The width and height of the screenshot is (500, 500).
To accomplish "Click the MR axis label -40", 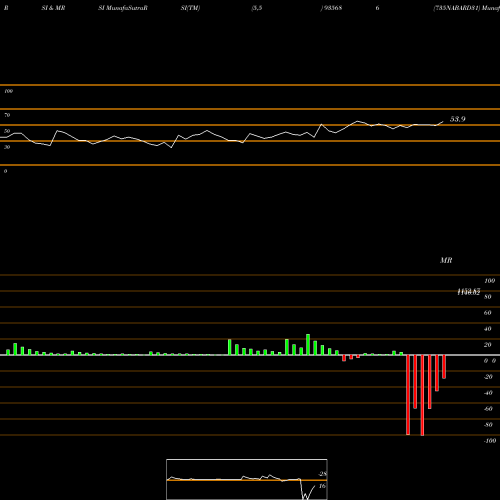I will 488,393.
